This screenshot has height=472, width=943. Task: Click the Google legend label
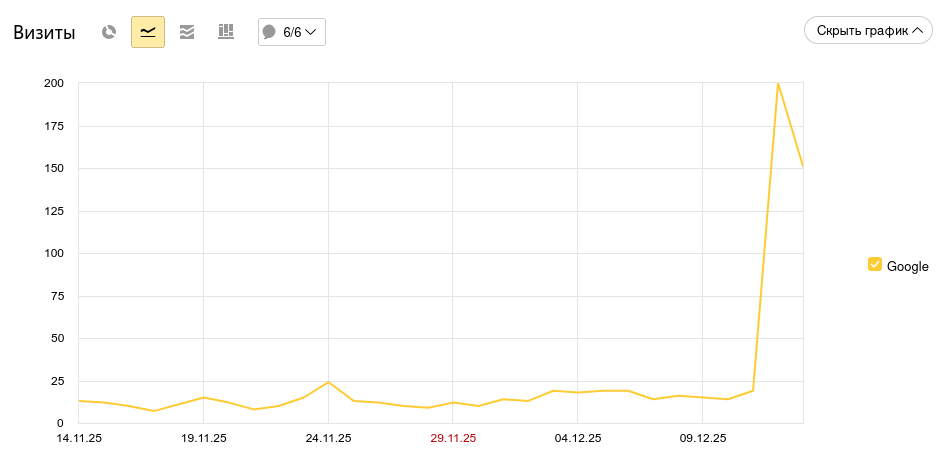[907, 266]
